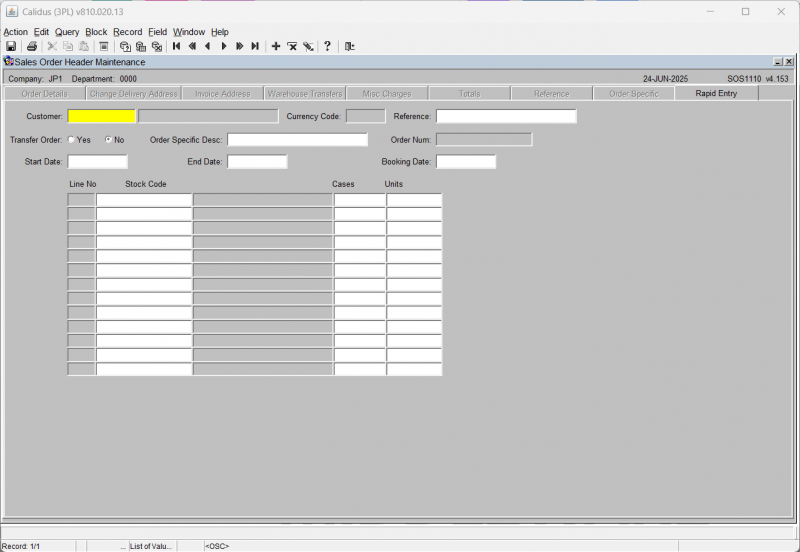Click the '24-JUN-2025' date text
The image size is (800, 552).
tap(665, 79)
